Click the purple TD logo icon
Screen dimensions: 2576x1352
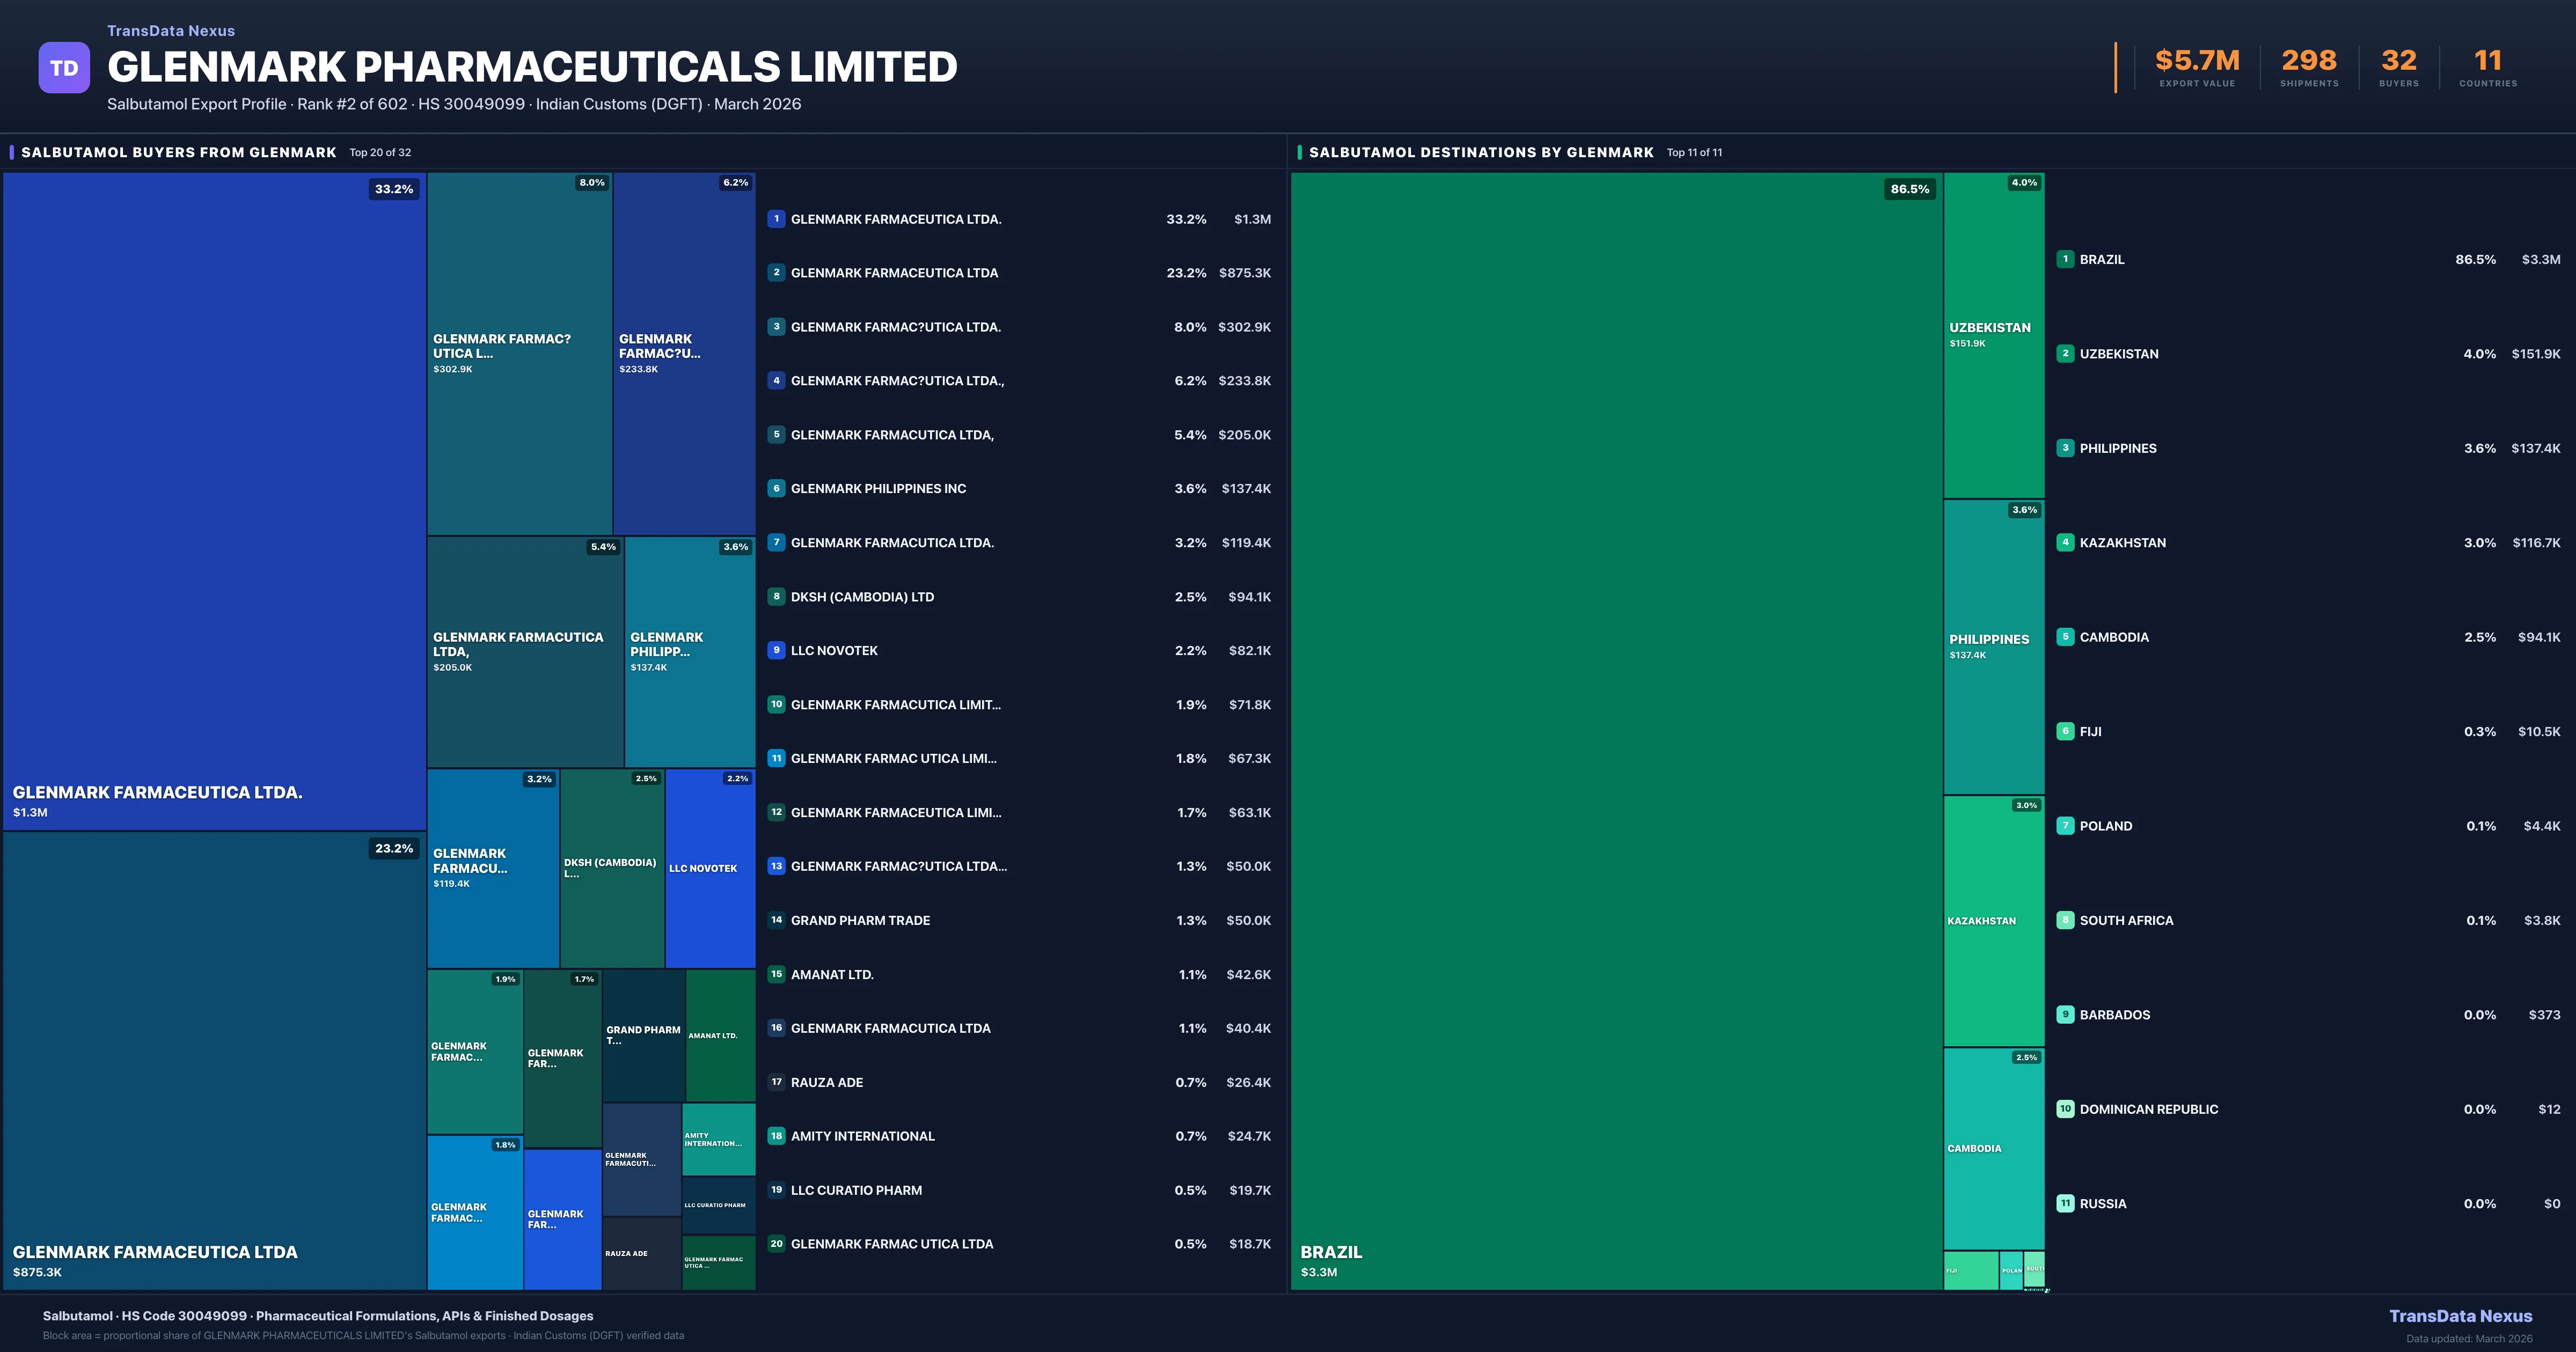(x=64, y=68)
